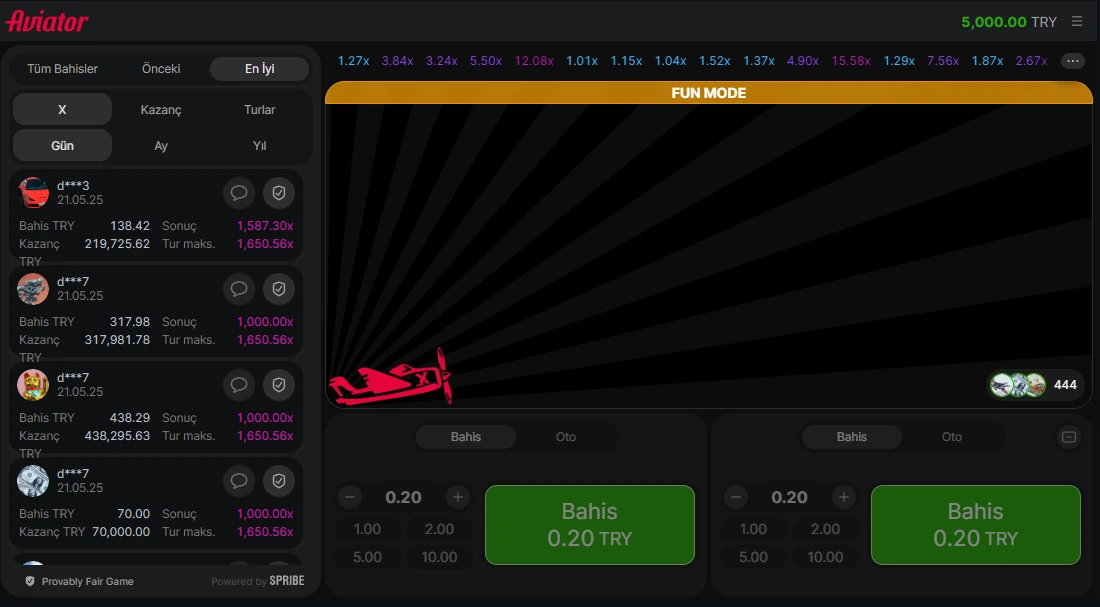
Task: Open the 12.08x round result
Action: pos(534,61)
